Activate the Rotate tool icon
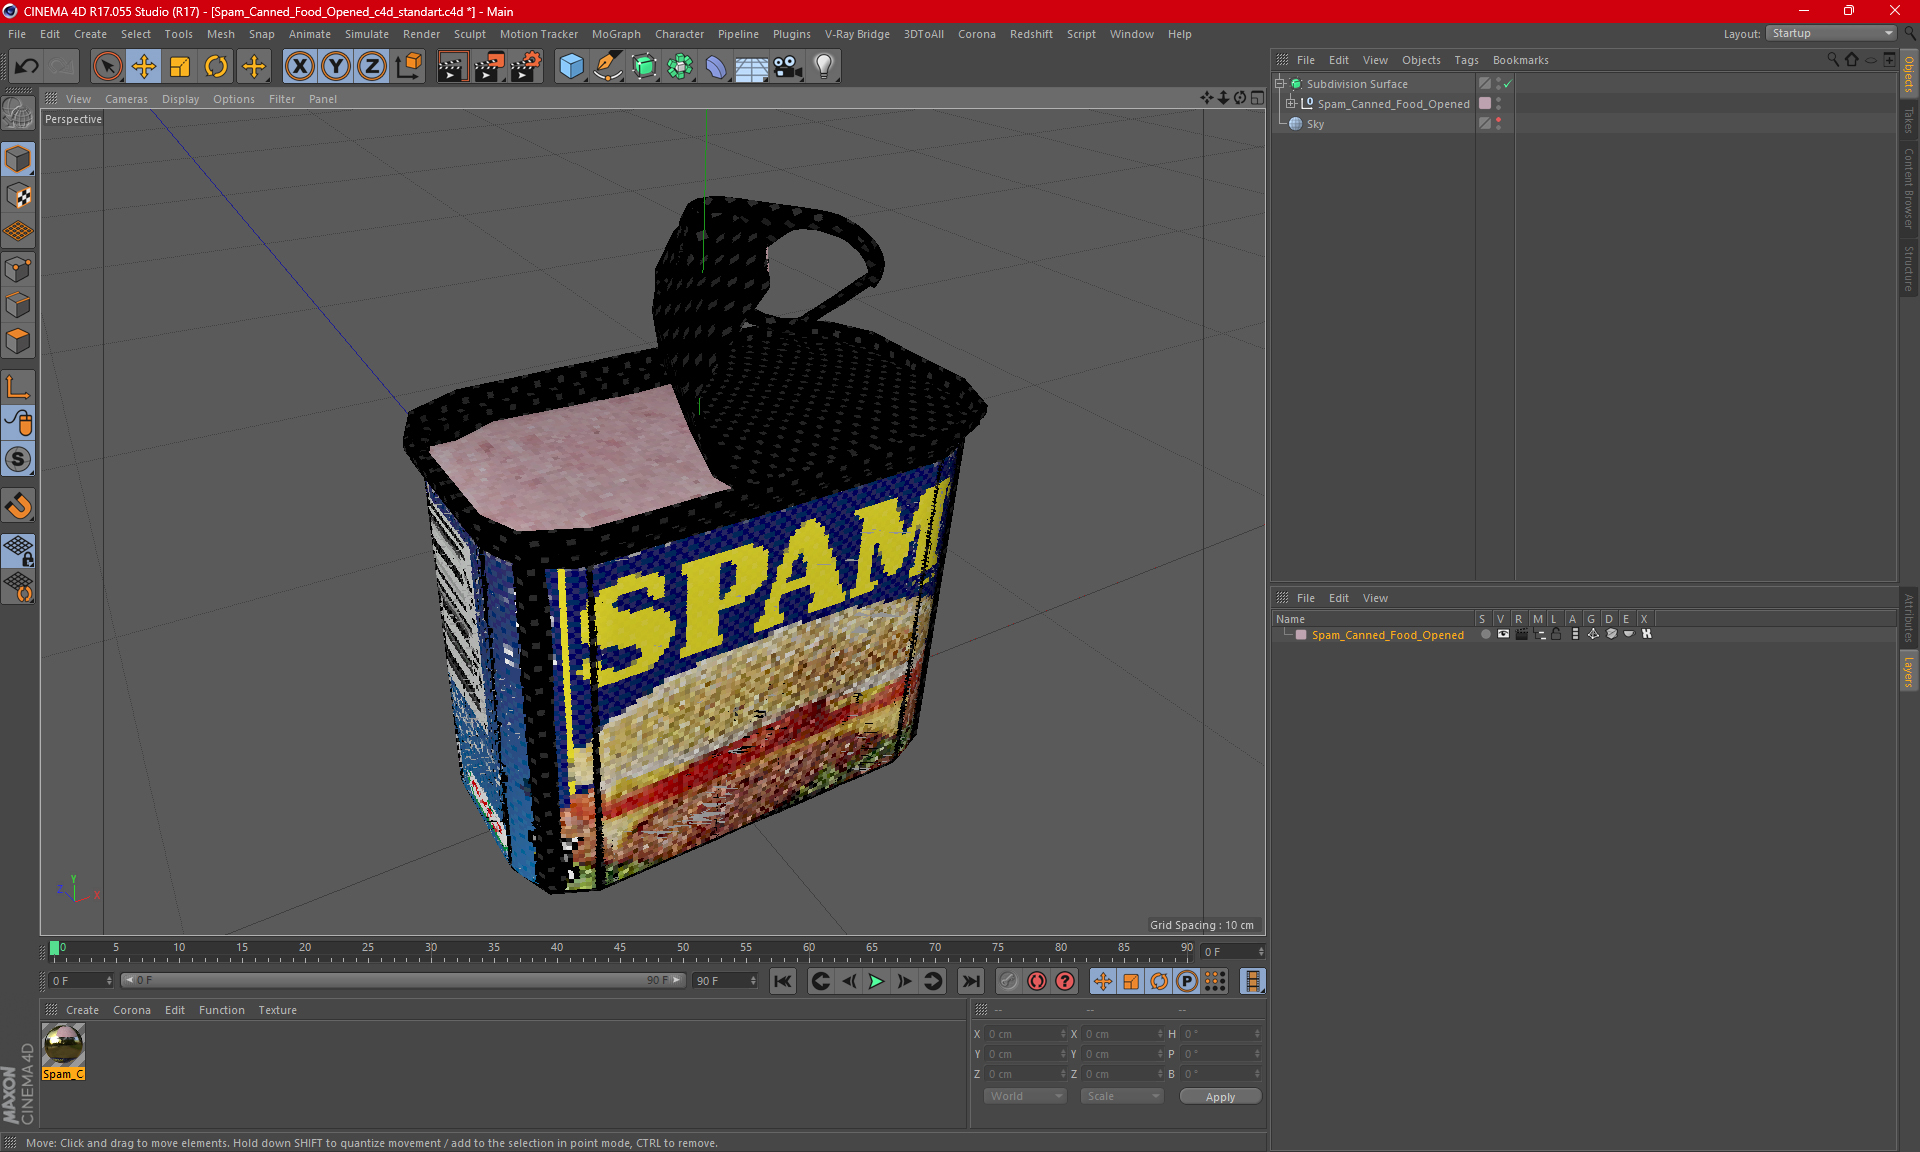The image size is (1920, 1152). coord(216,67)
